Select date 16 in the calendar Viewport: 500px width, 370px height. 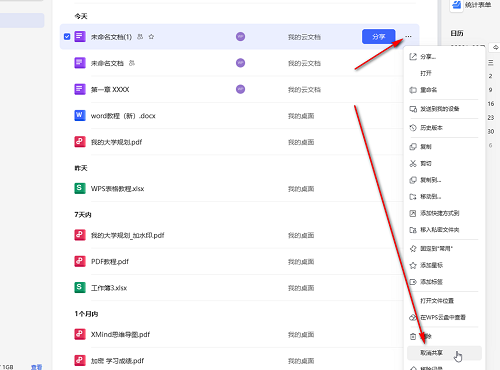click(x=491, y=104)
